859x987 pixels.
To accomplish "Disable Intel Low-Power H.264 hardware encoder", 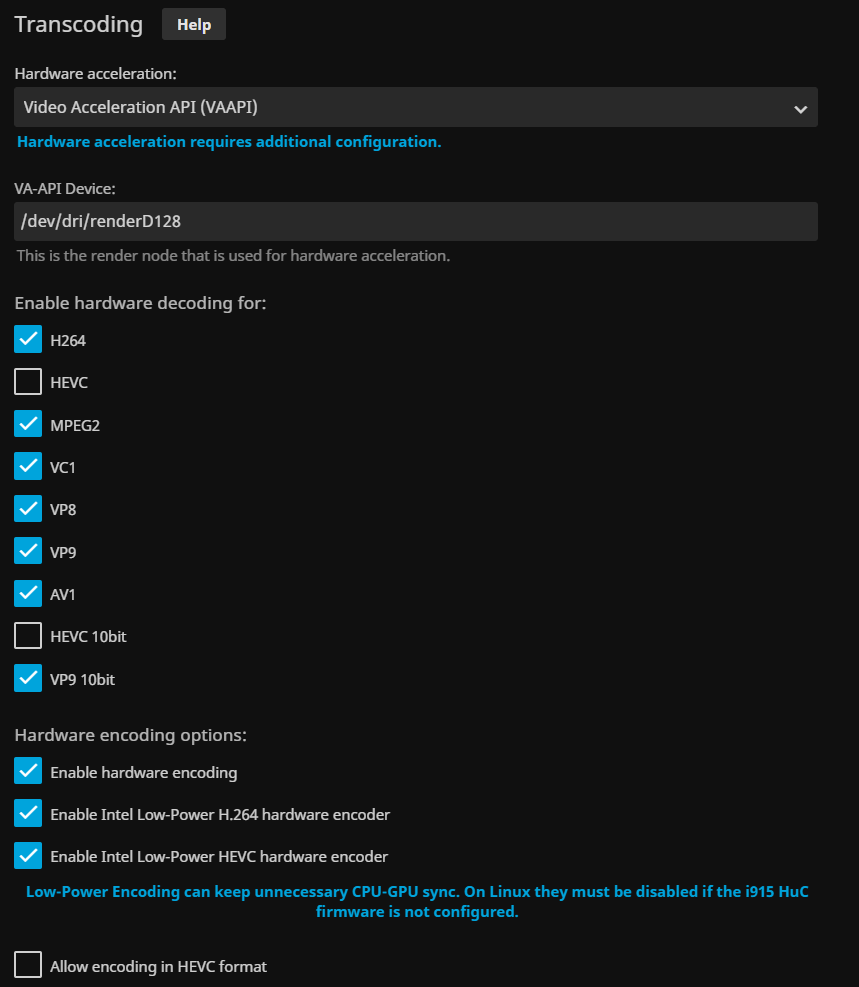I will click(28, 814).
